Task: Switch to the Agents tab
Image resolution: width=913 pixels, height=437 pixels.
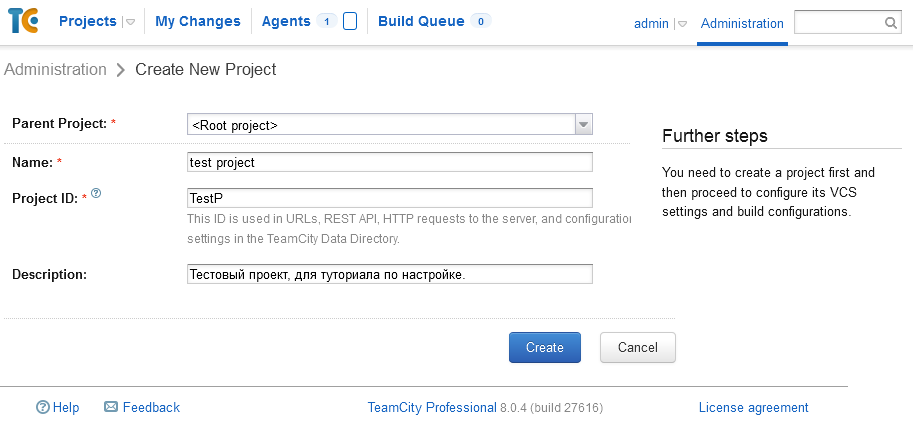Action: point(286,21)
